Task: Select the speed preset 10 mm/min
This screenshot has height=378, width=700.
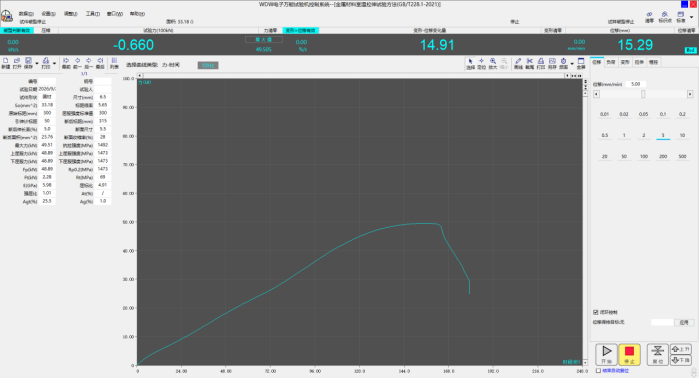Action: tap(682, 135)
